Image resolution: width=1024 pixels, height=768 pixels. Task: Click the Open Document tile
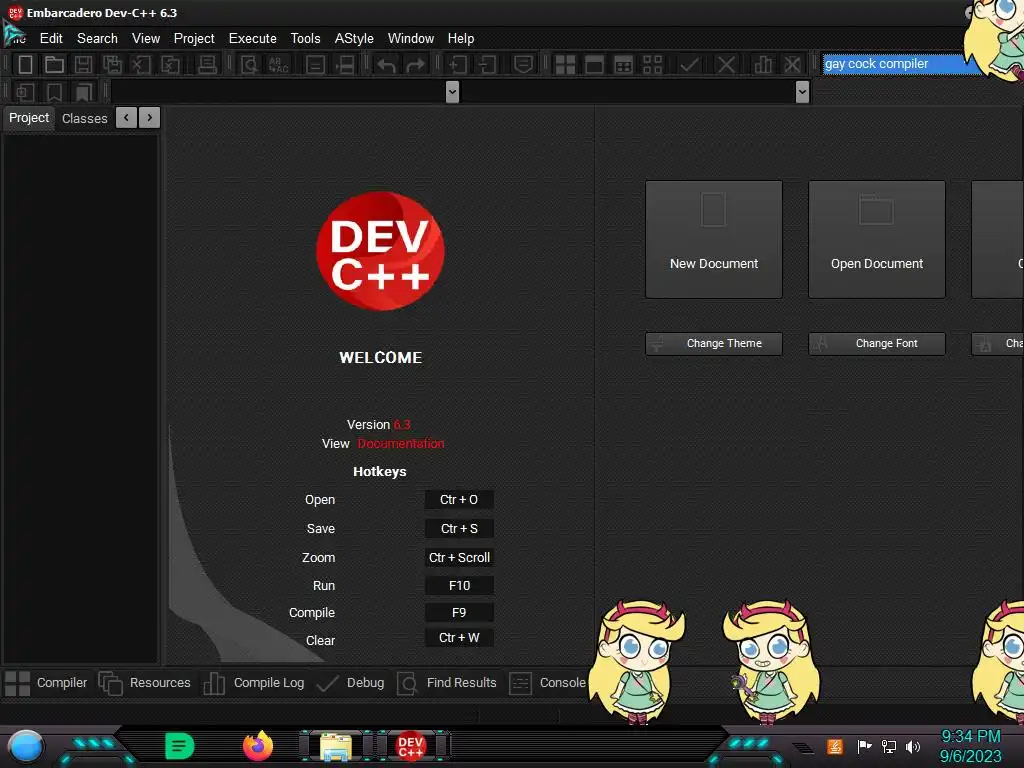(x=876, y=240)
